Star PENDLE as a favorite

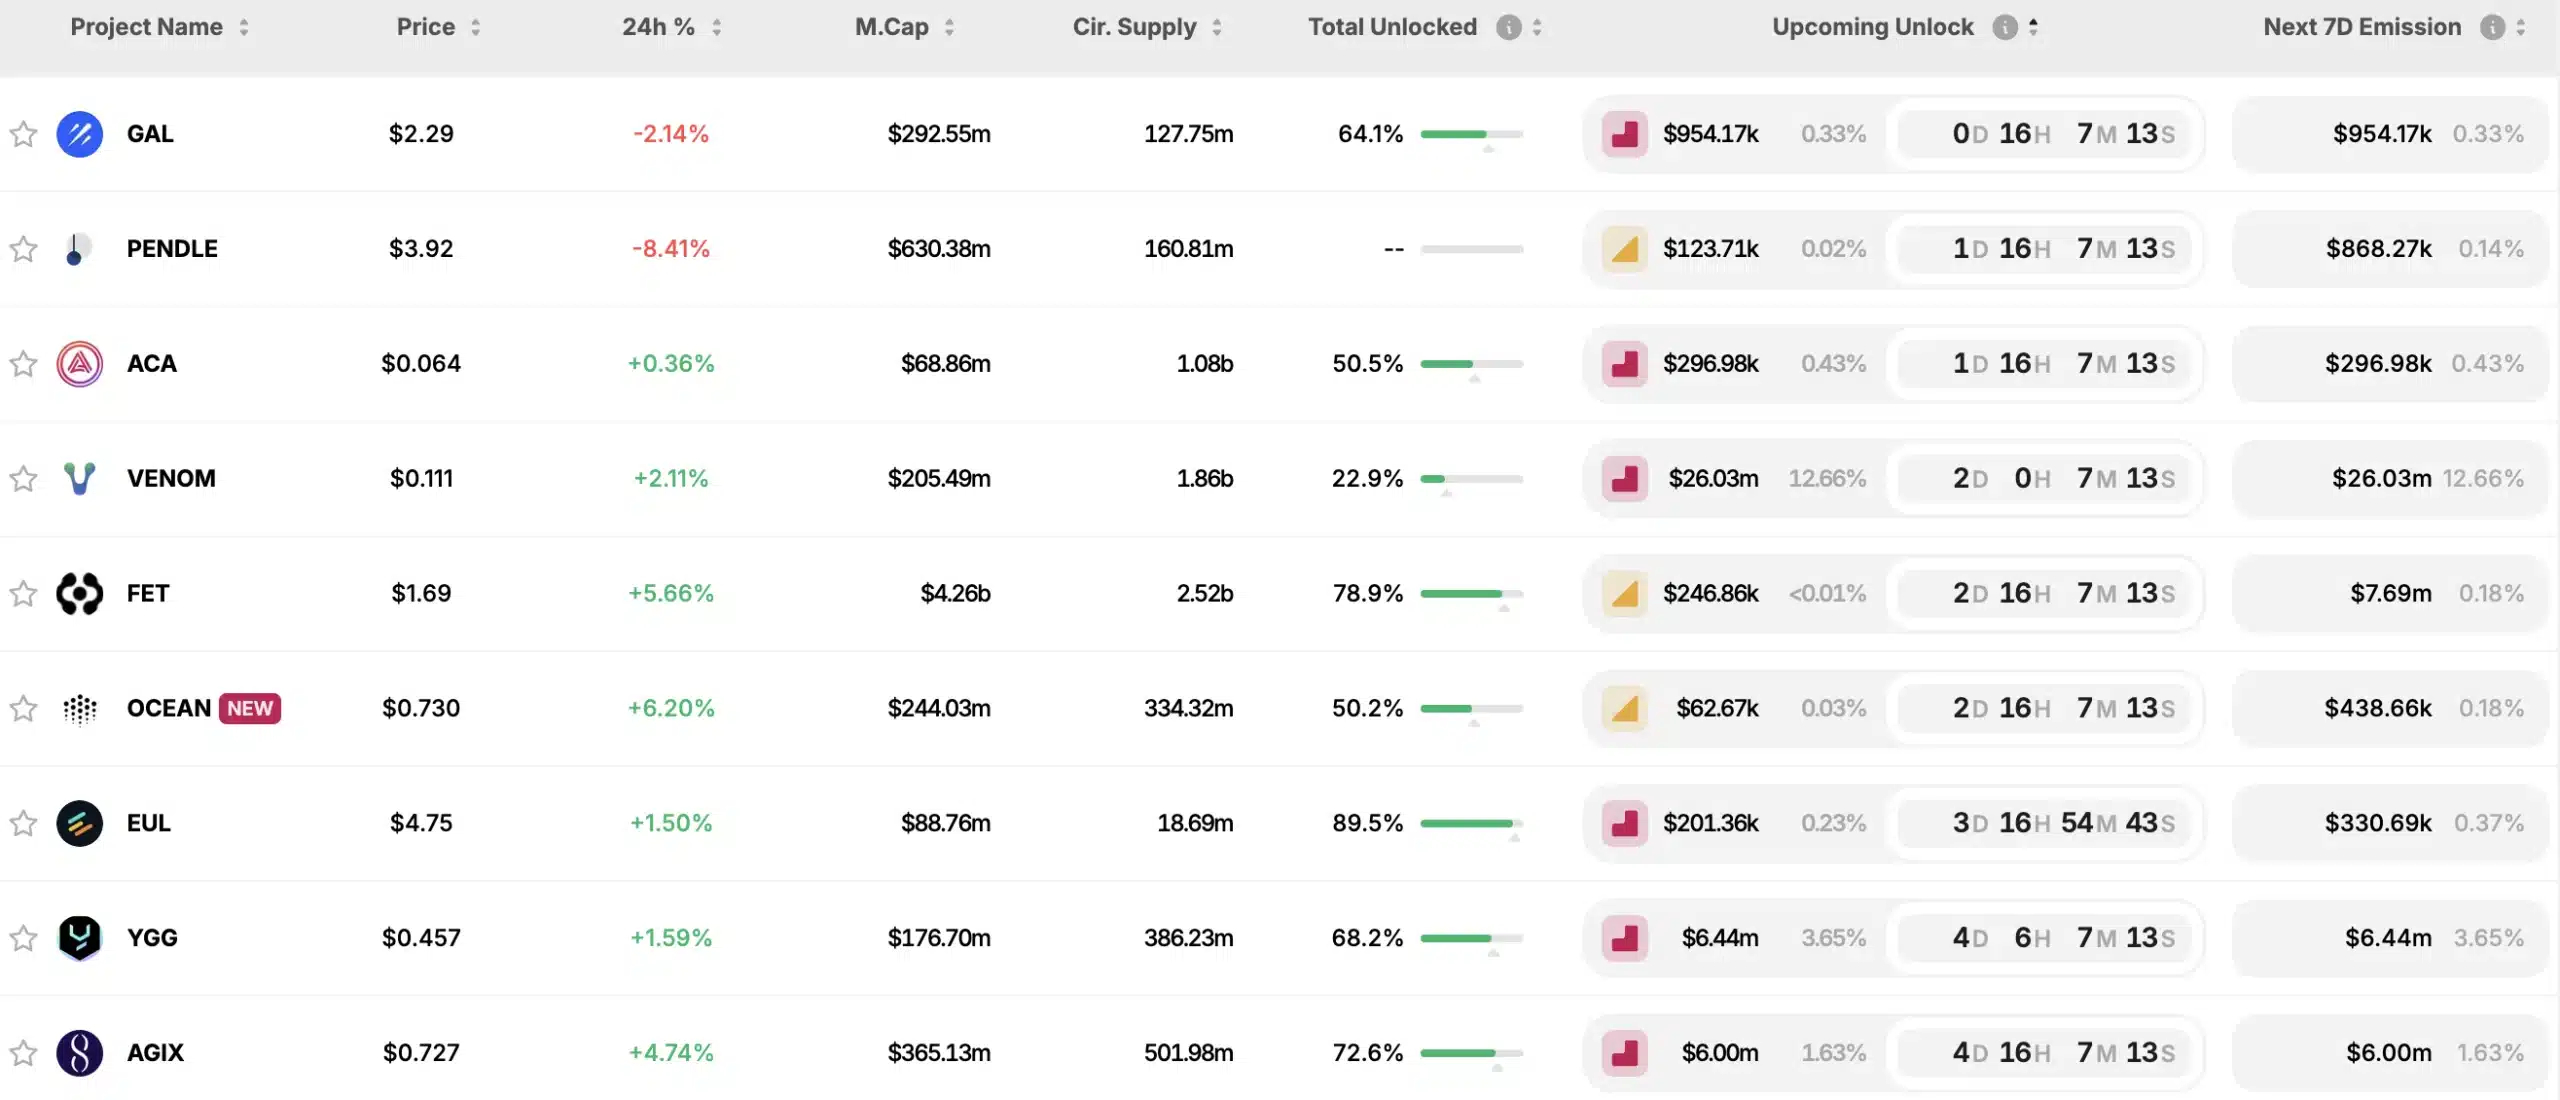tap(23, 249)
